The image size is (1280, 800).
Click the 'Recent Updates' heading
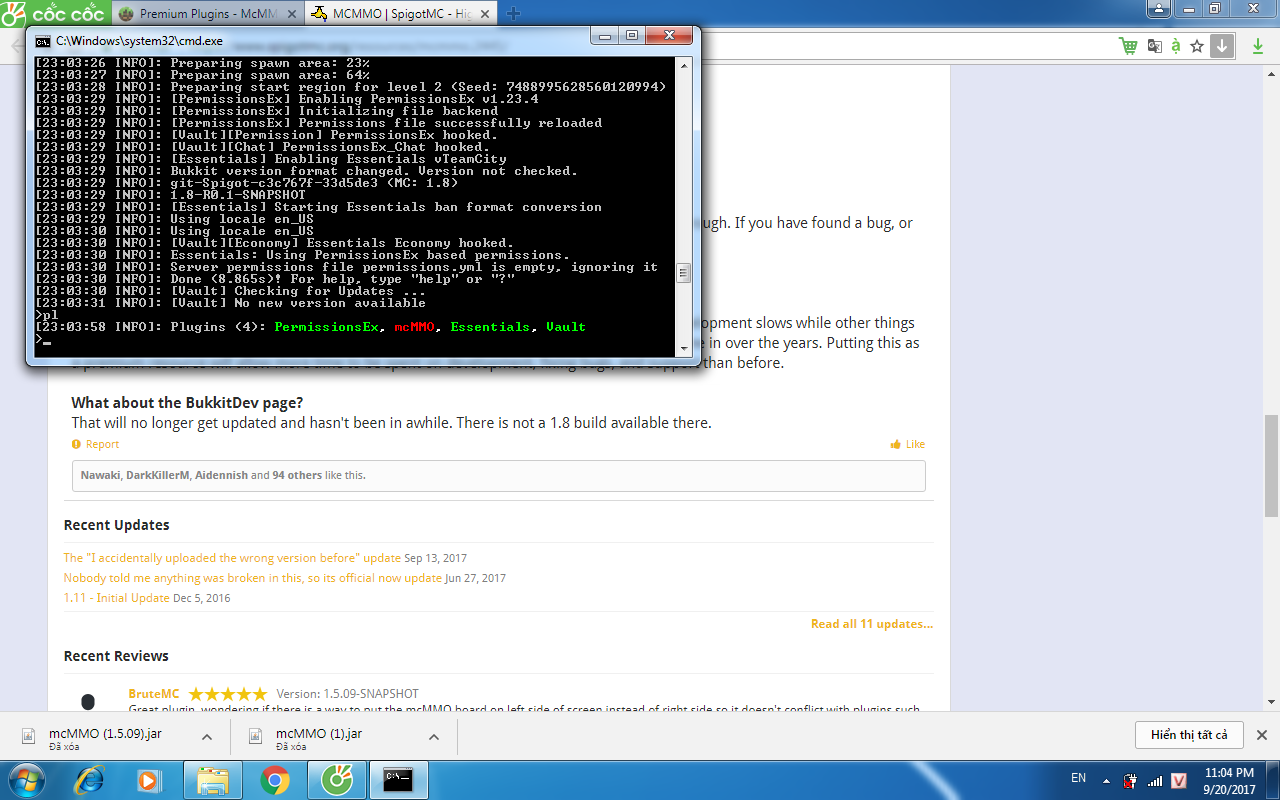pyautogui.click(x=117, y=525)
